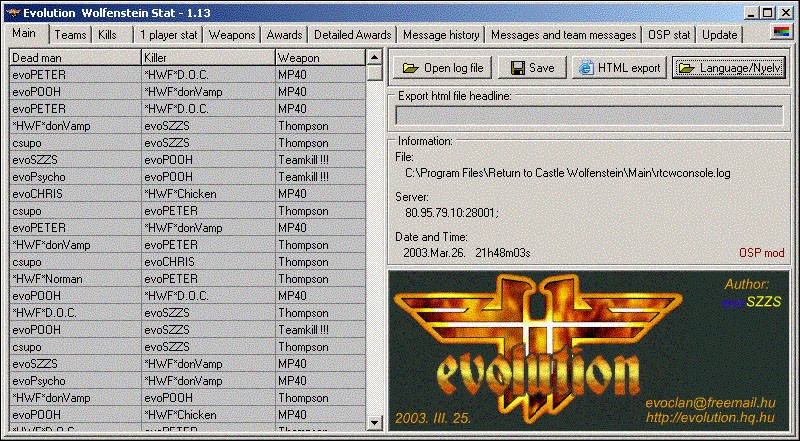Click the Save button
Screen dimensions: 800x441
click(532, 68)
